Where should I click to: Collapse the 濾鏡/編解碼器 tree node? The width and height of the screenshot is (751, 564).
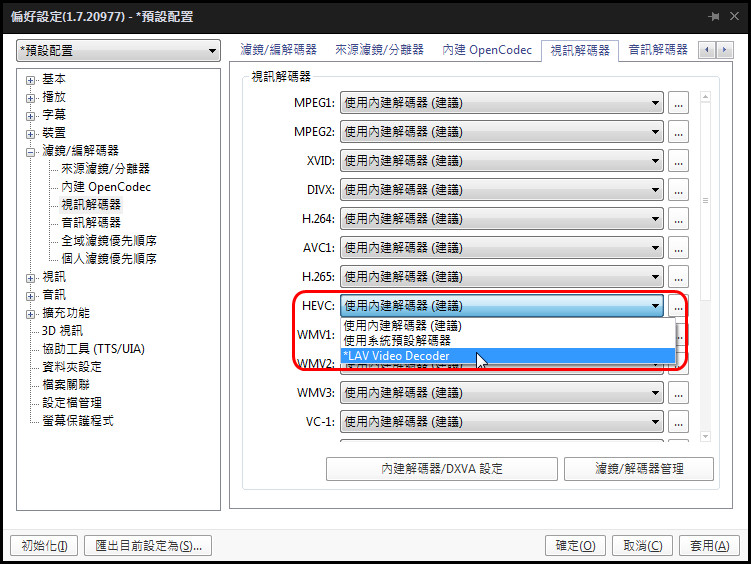pos(30,152)
